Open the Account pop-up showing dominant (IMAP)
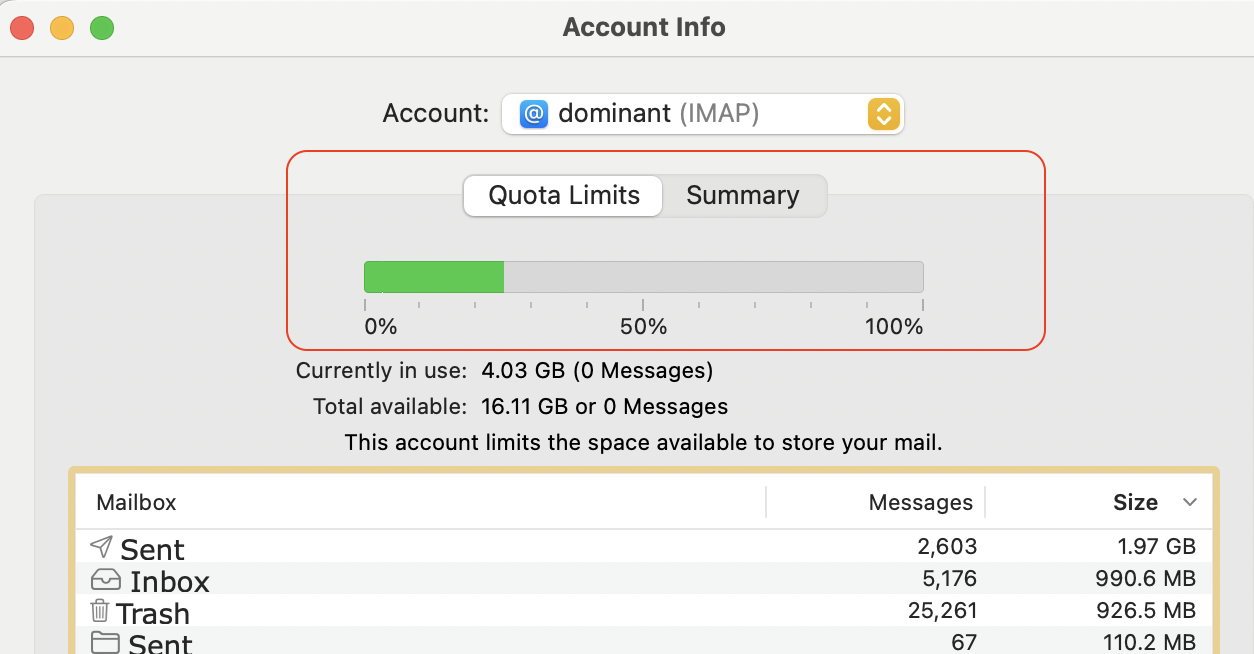Viewport: 1254px width, 654px height. 702,114
